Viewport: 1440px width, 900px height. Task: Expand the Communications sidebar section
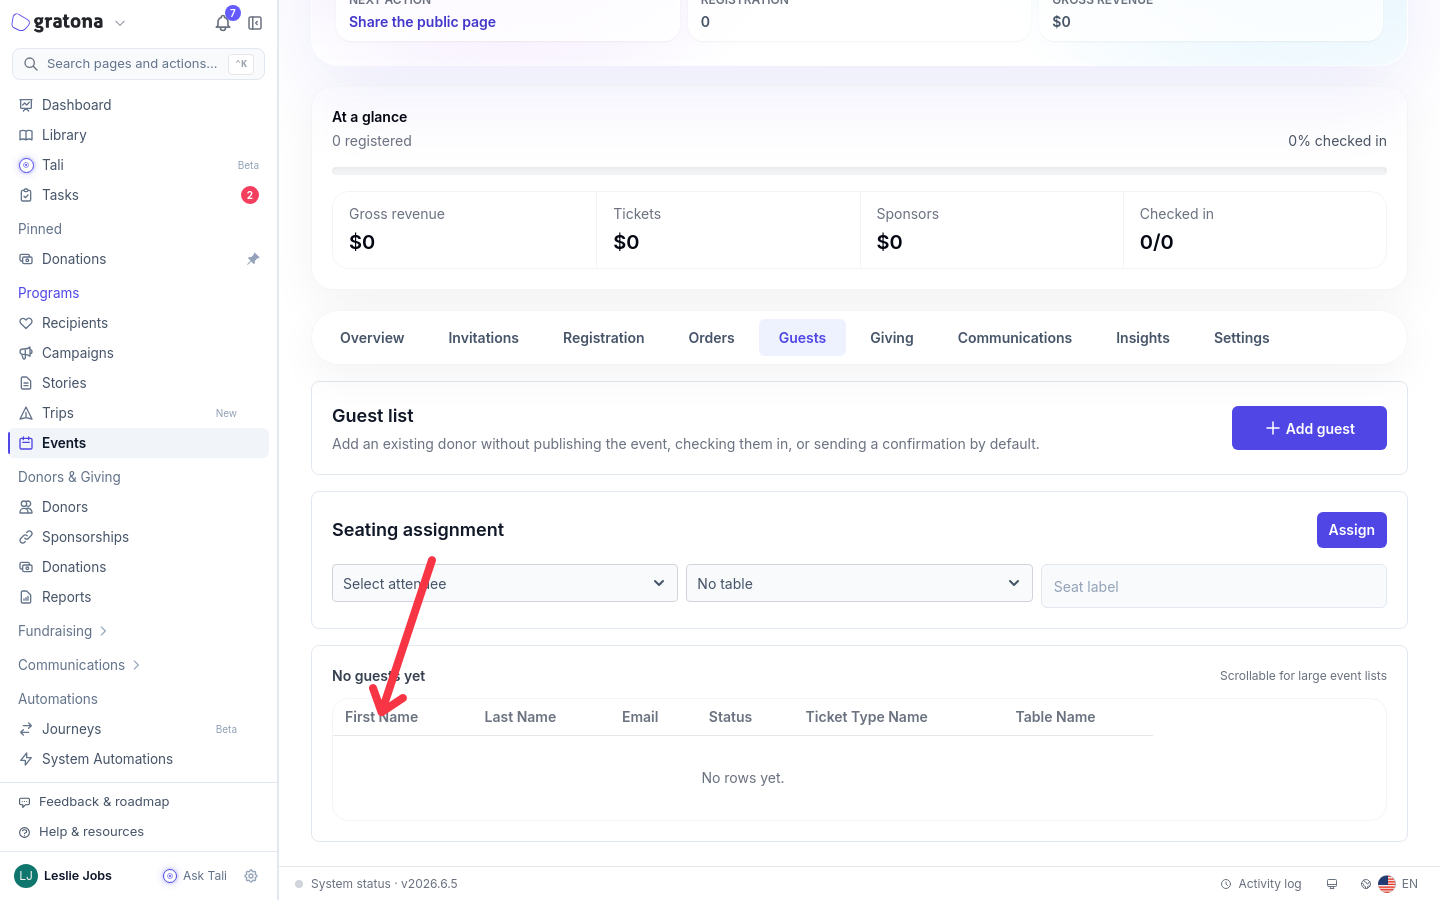[80, 665]
